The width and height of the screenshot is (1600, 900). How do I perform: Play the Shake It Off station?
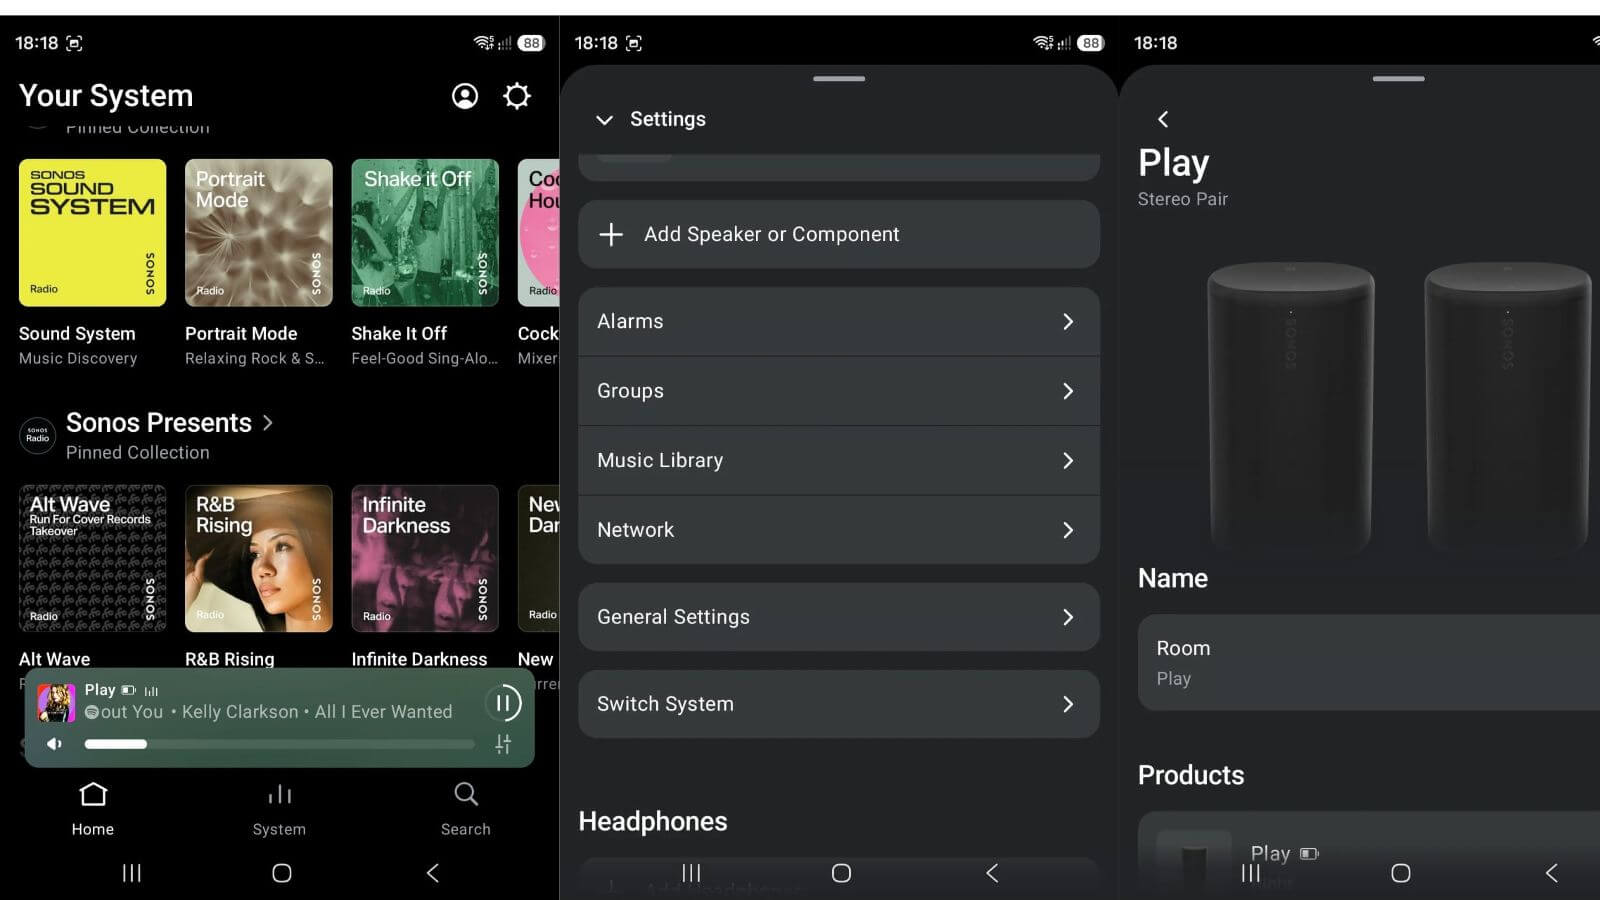click(x=425, y=233)
